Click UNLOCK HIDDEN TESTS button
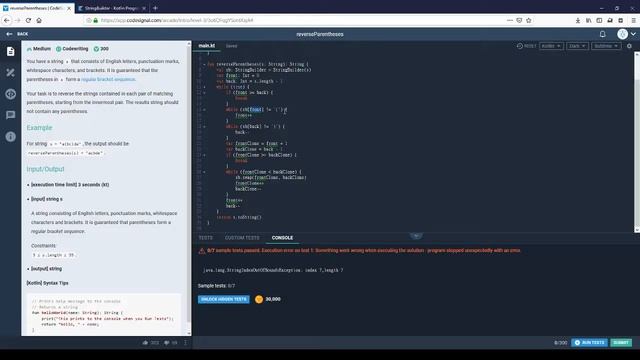 coord(224,299)
